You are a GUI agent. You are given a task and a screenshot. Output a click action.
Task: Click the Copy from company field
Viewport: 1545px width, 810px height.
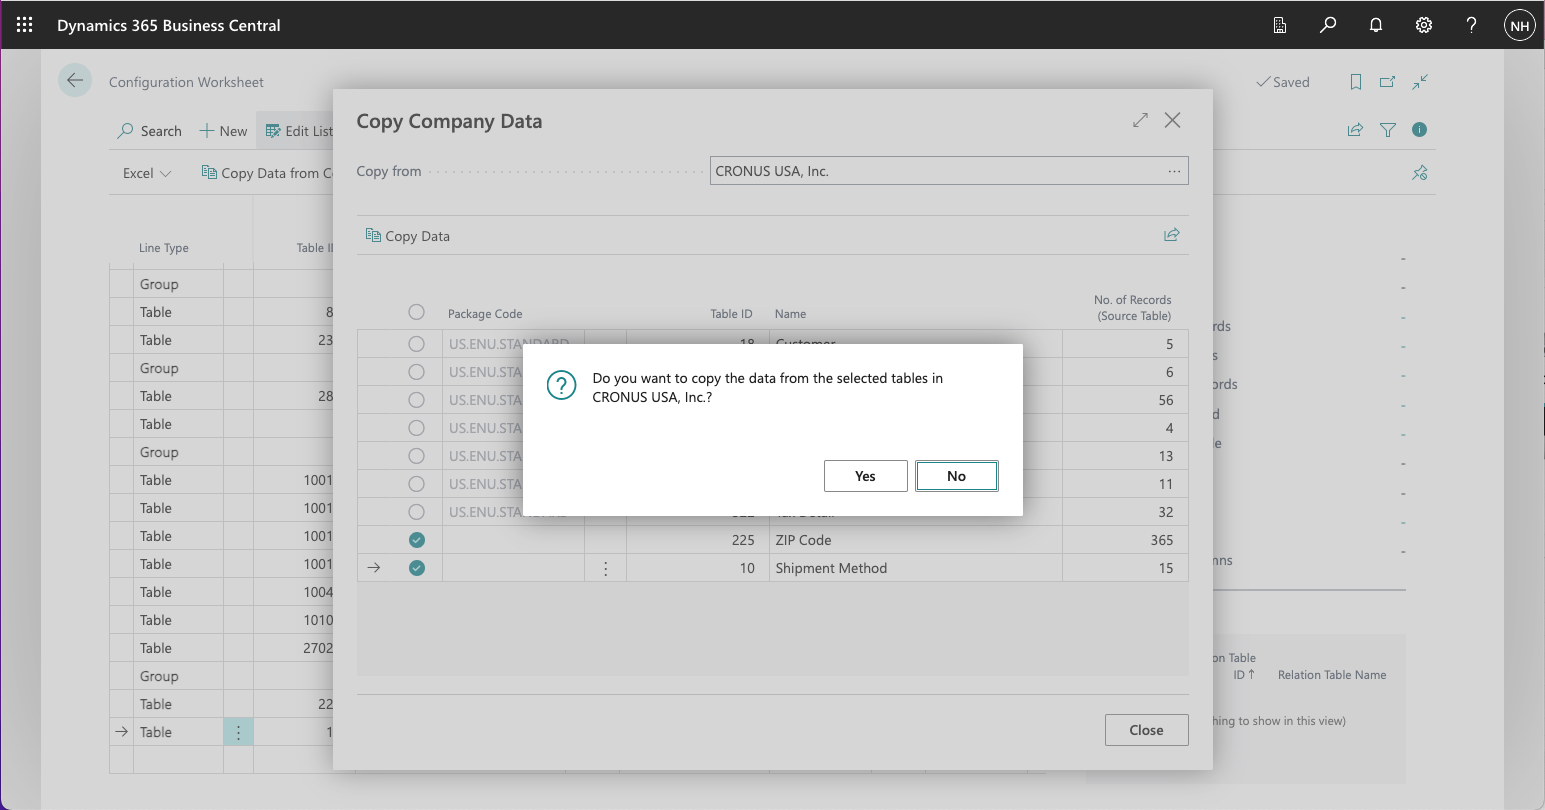[935, 171]
